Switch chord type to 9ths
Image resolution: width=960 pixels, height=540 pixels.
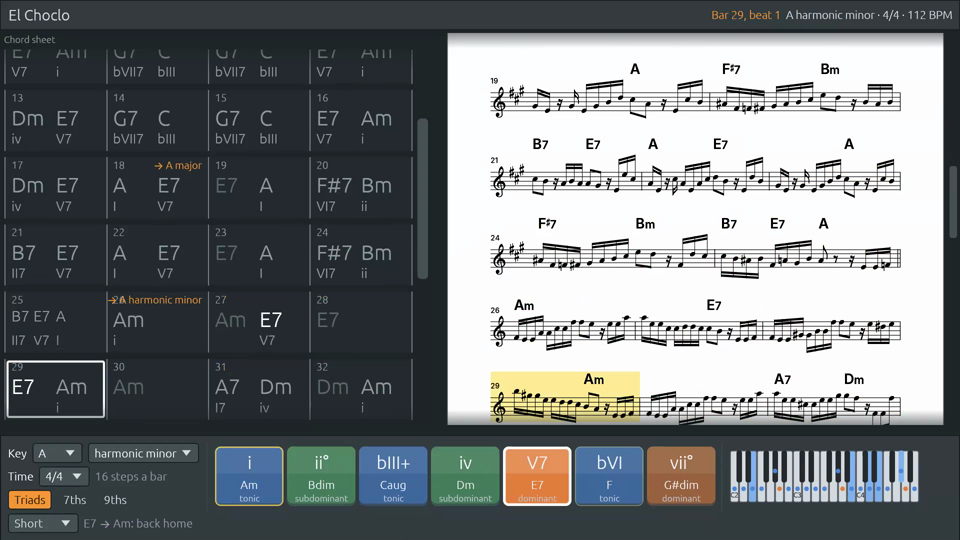115,500
